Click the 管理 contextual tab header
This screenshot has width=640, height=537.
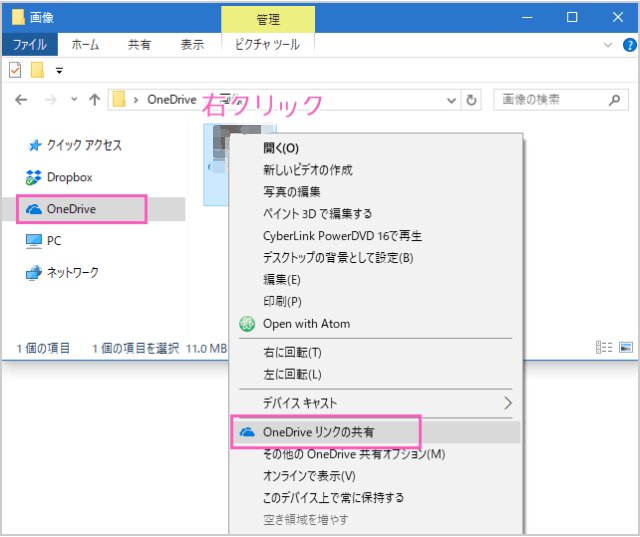click(x=268, y=20)
